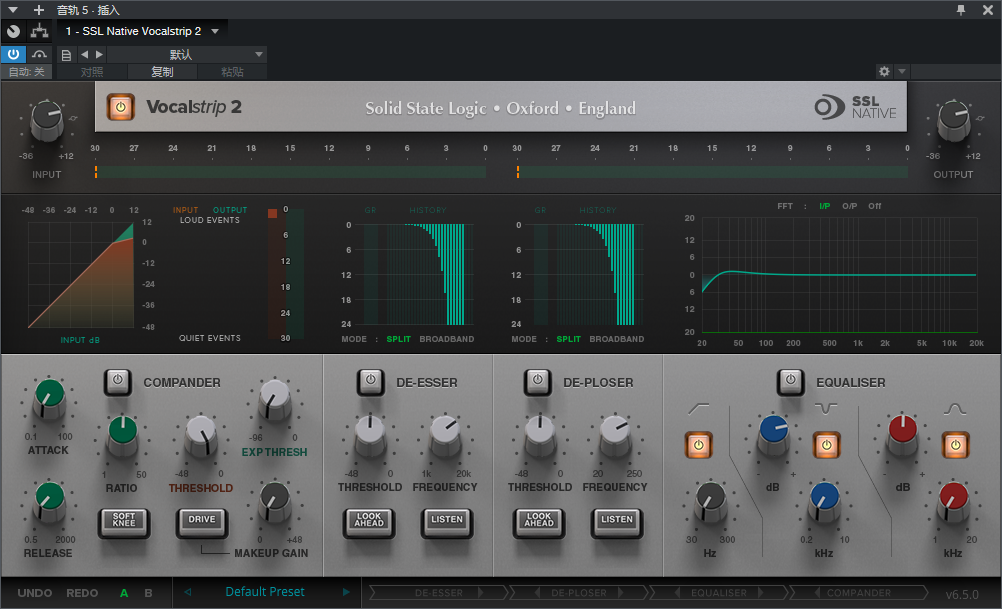The image size is (1002, 609).
Task: Open the routing/sidechain icon
Action: [40, 31]
